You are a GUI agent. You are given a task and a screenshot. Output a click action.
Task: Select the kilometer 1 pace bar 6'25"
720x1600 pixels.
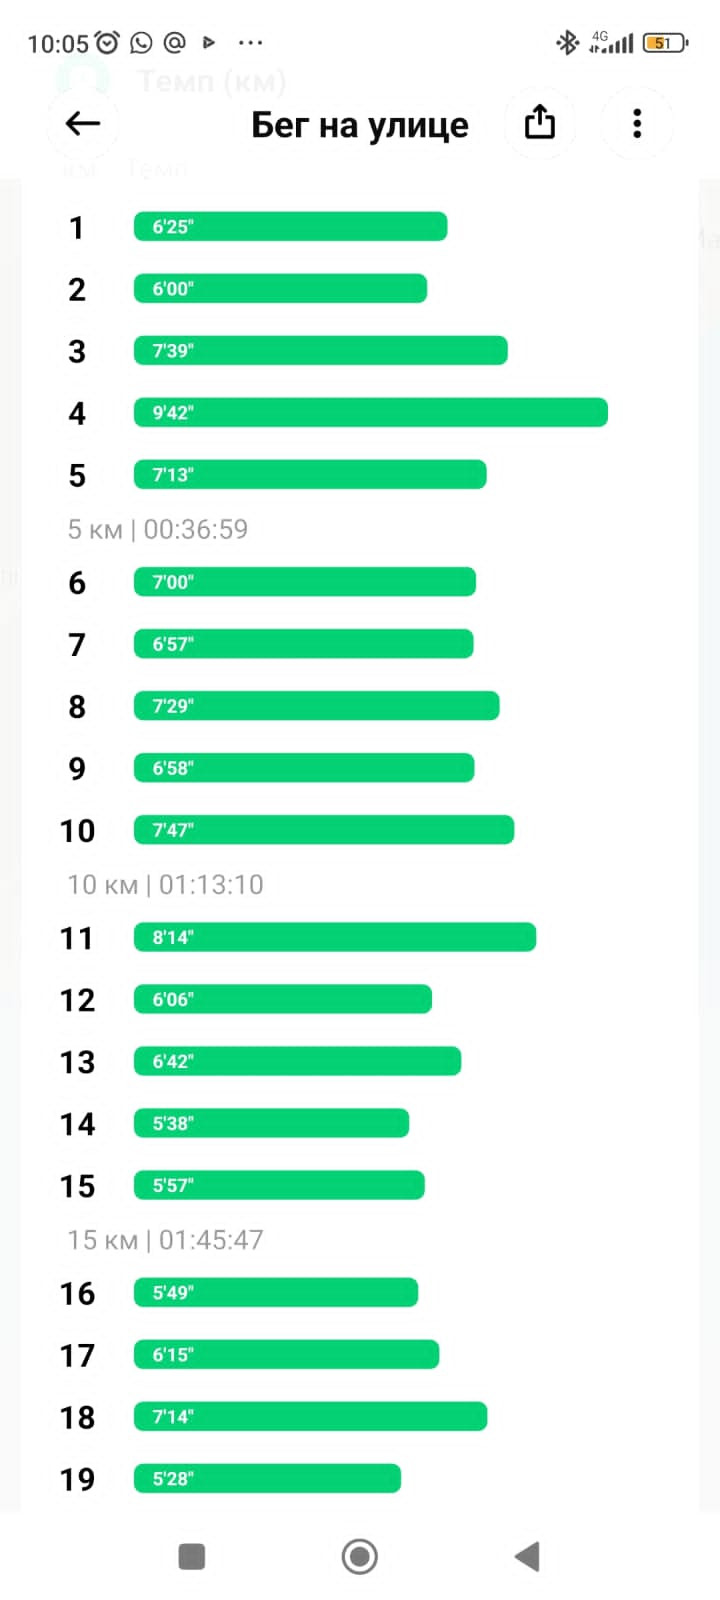pos(291,226)
